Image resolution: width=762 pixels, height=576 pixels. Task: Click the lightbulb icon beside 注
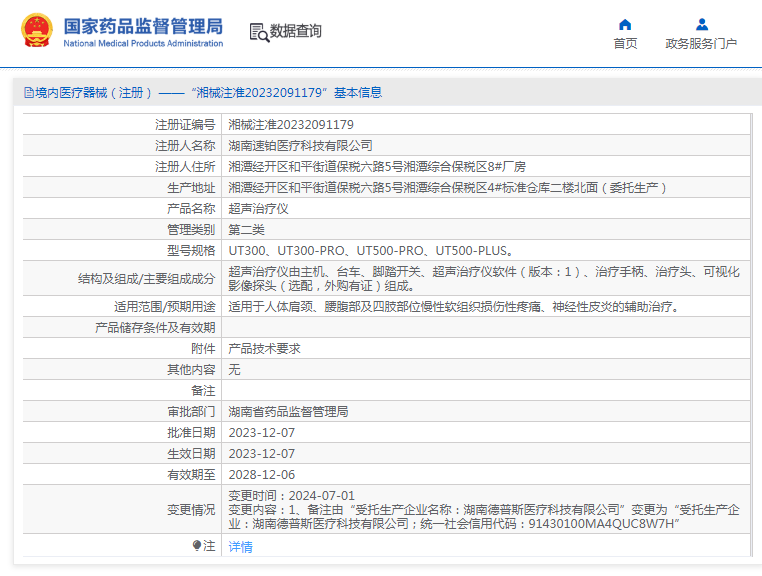coord(196,545)
